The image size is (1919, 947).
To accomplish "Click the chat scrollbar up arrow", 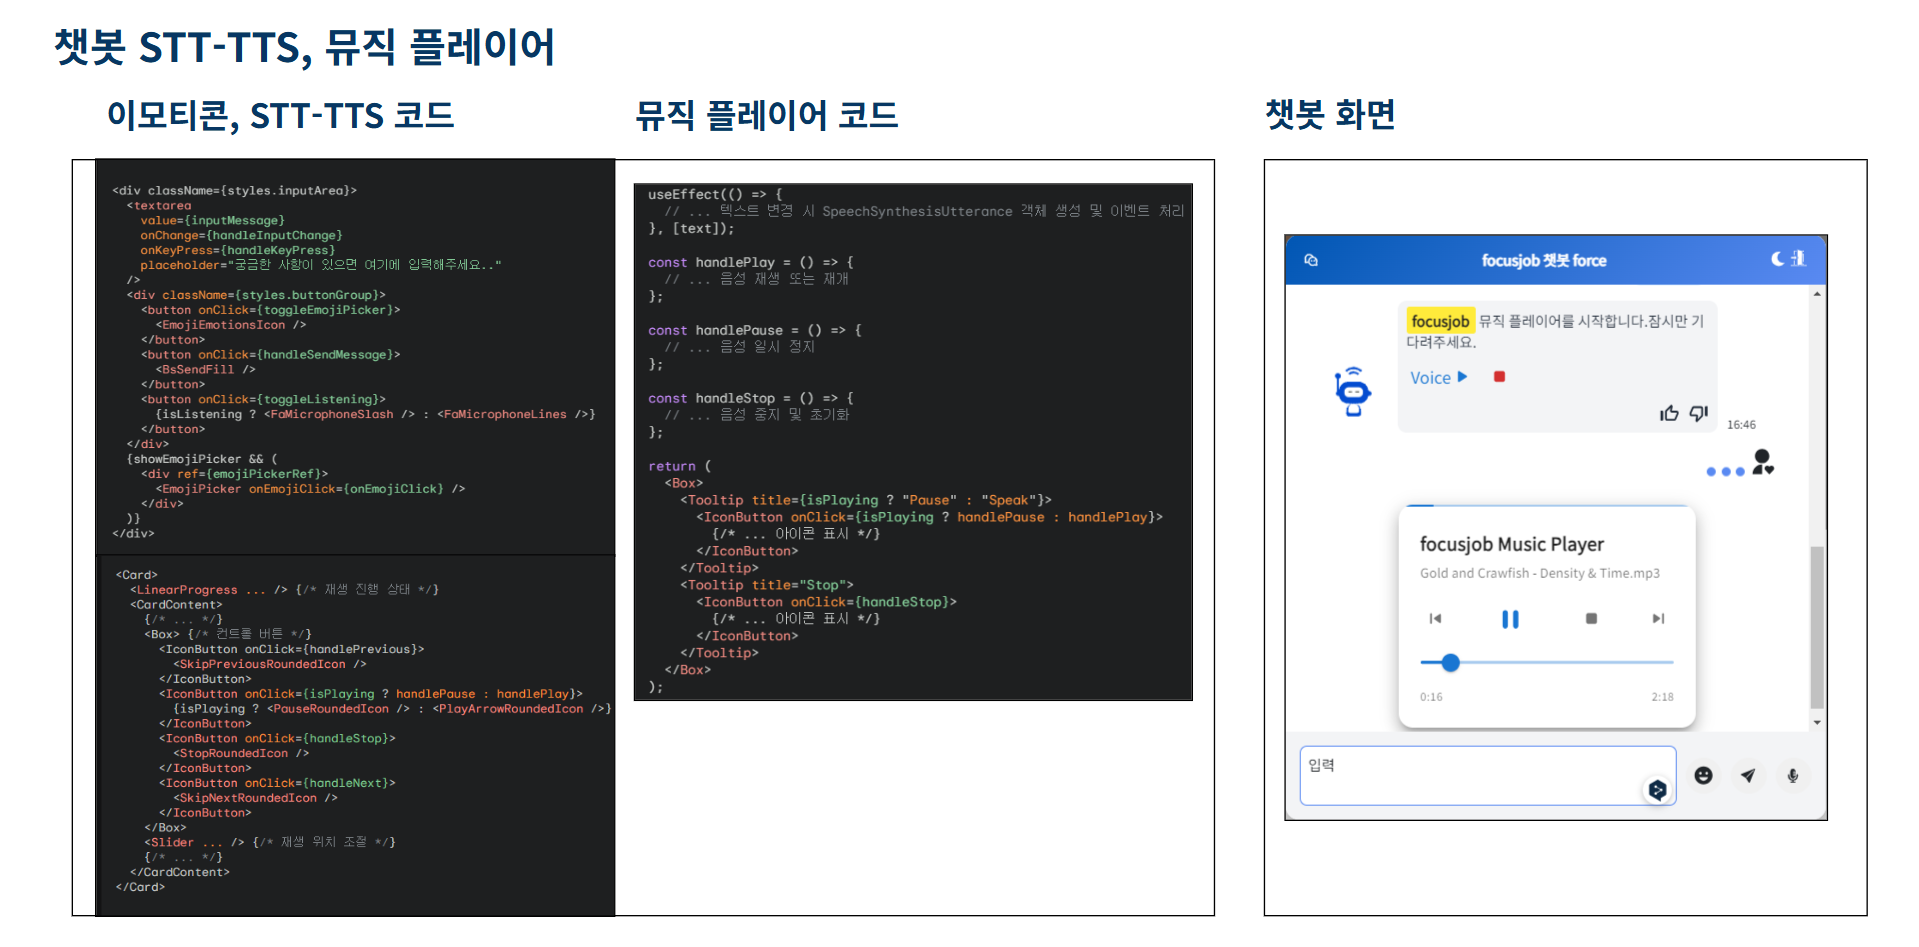I will coord(1817,294).
